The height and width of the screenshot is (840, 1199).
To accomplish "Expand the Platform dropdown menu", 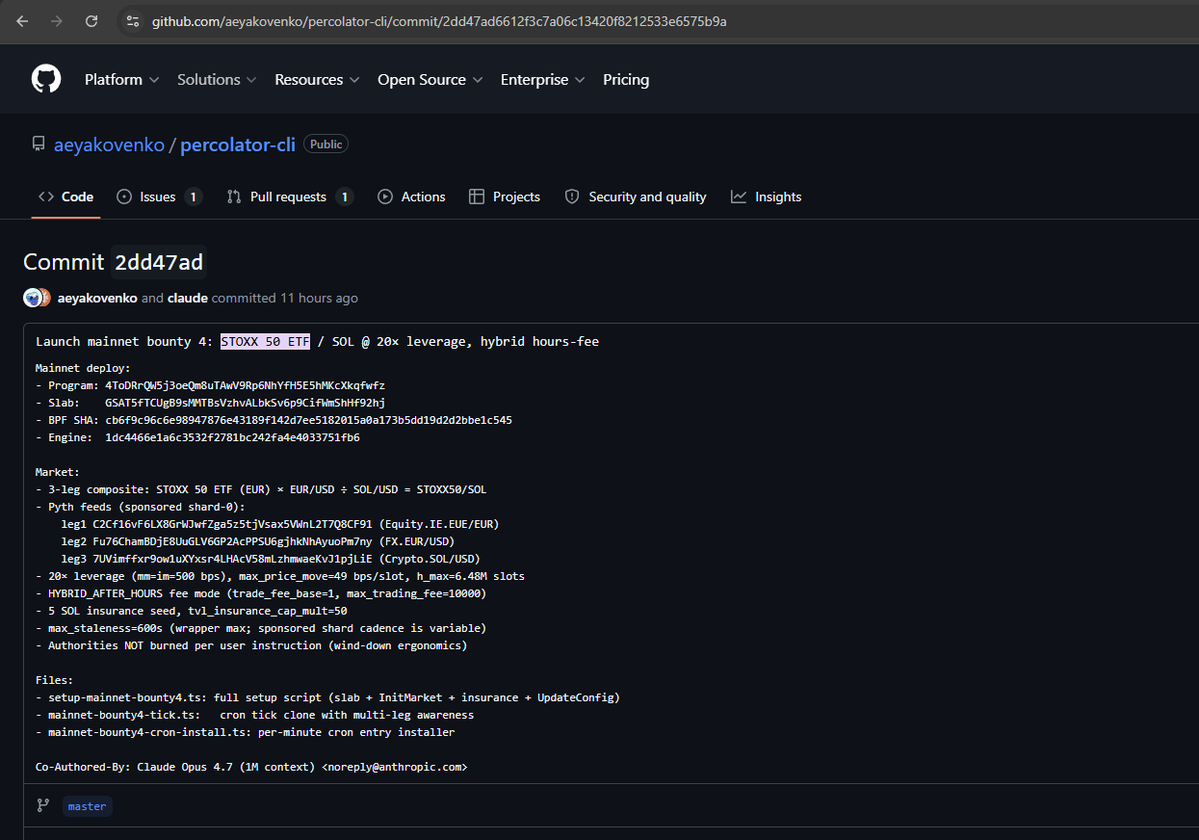I will (x=122, y=79).
